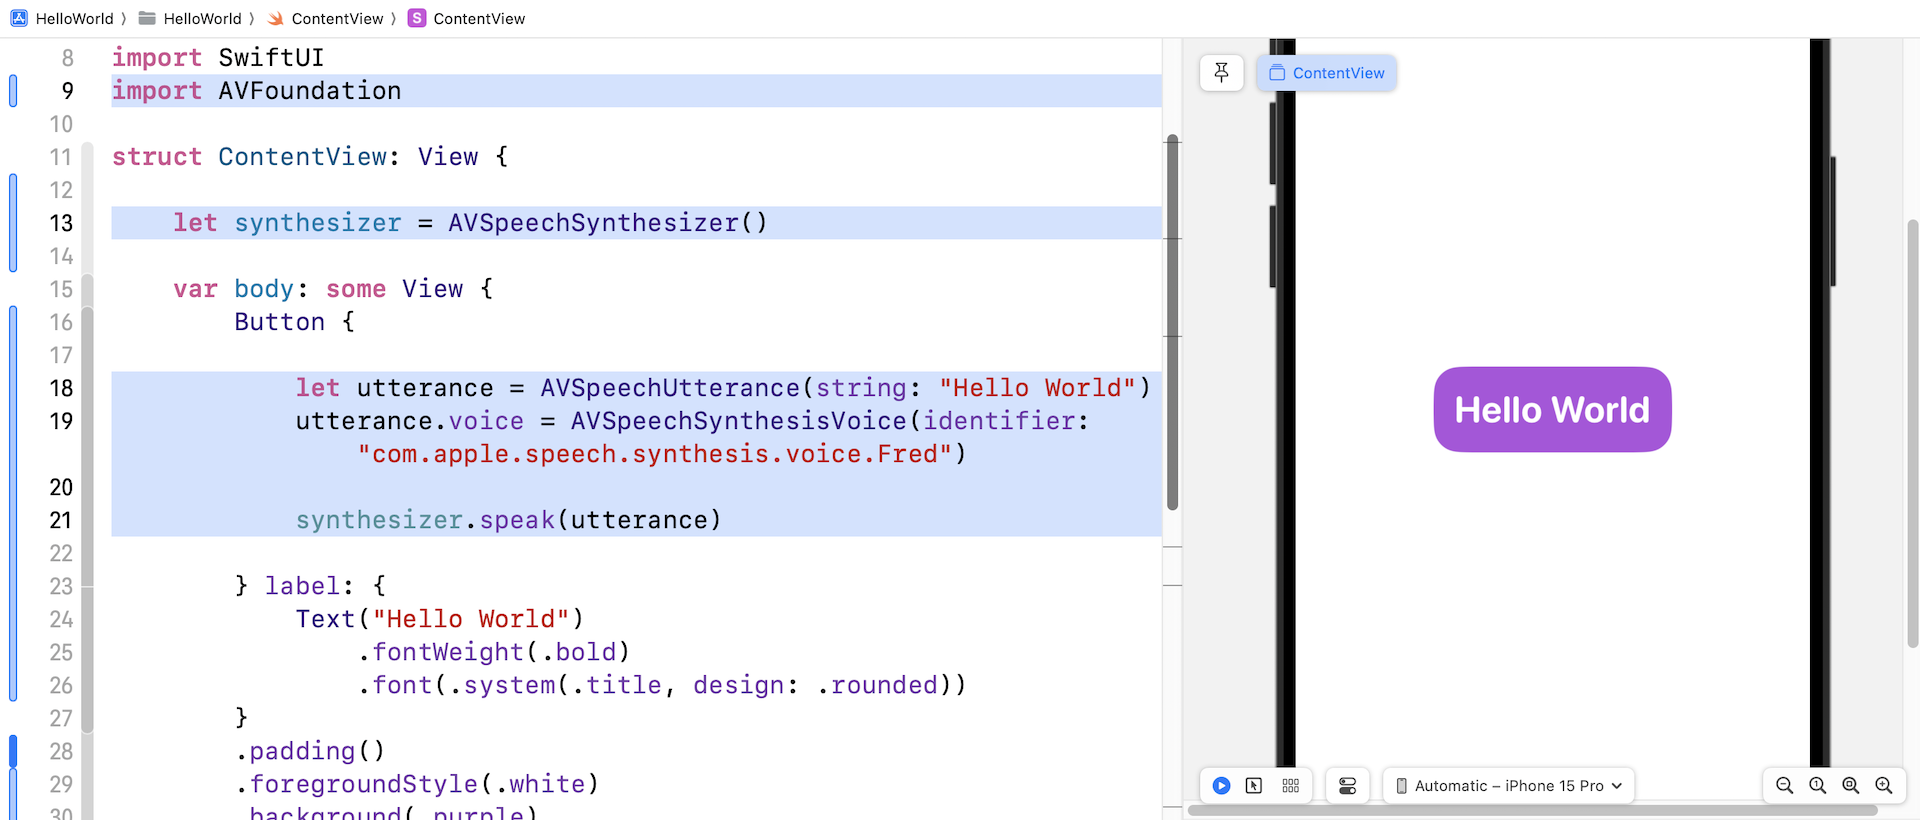Start the live preview play button
1920x820 pixels.
(x=1221, y=786)
